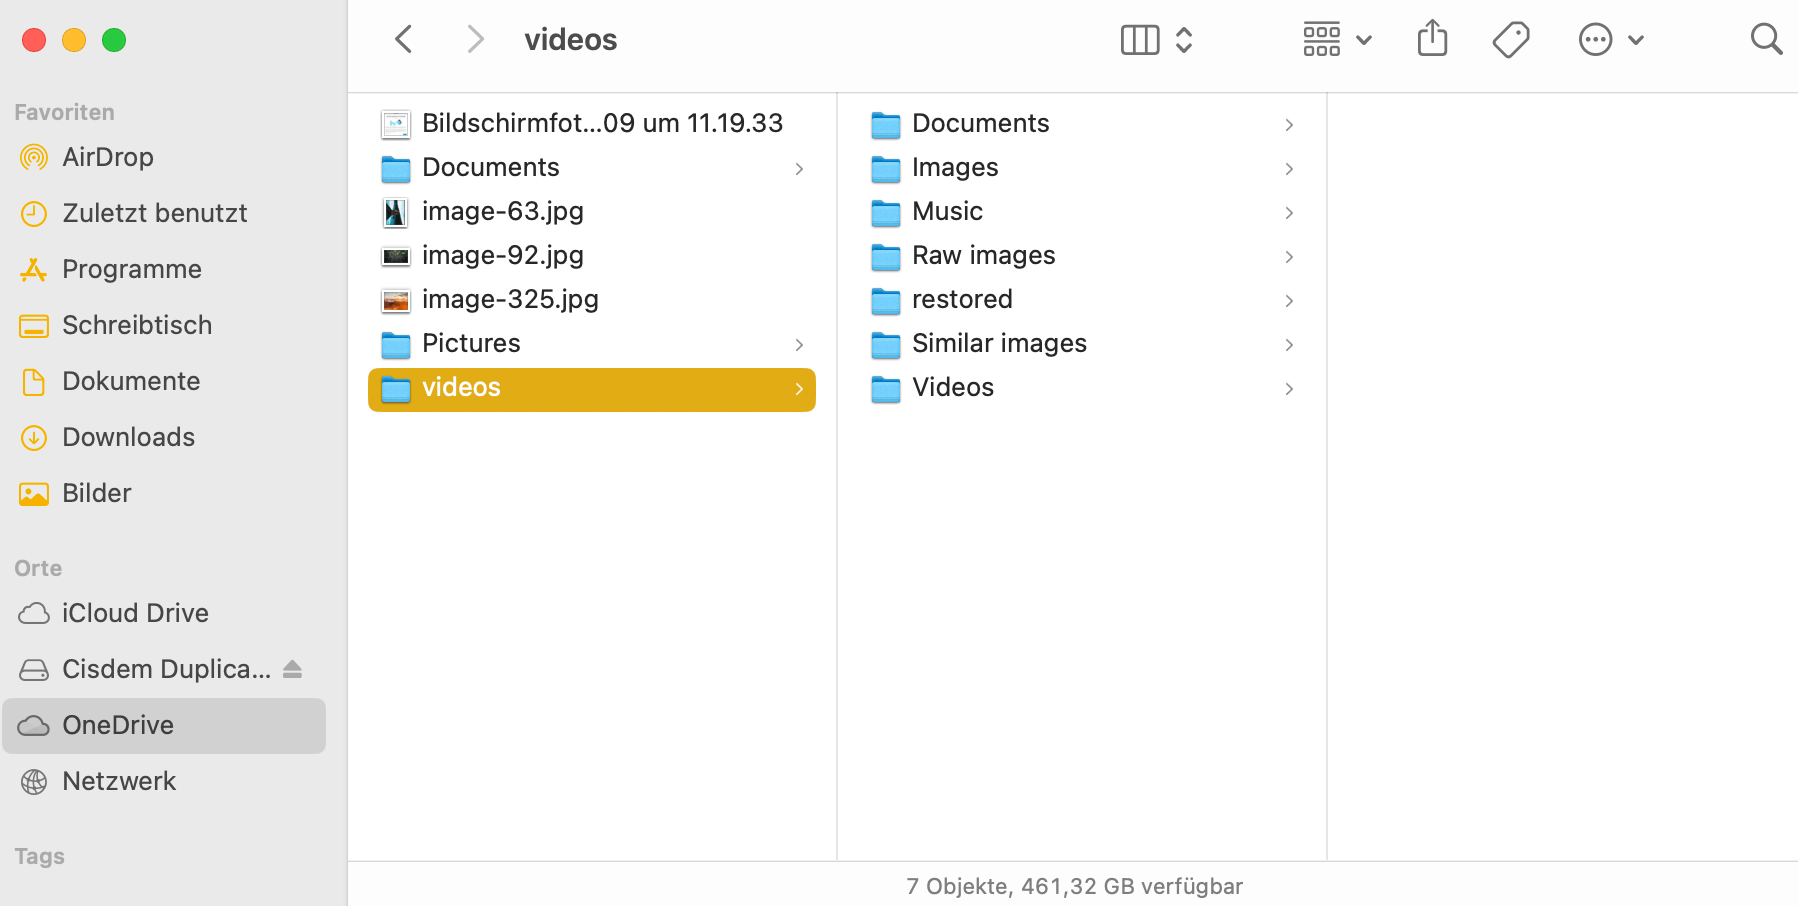Expand the Raw images folder chevron

click(1289, 257)
